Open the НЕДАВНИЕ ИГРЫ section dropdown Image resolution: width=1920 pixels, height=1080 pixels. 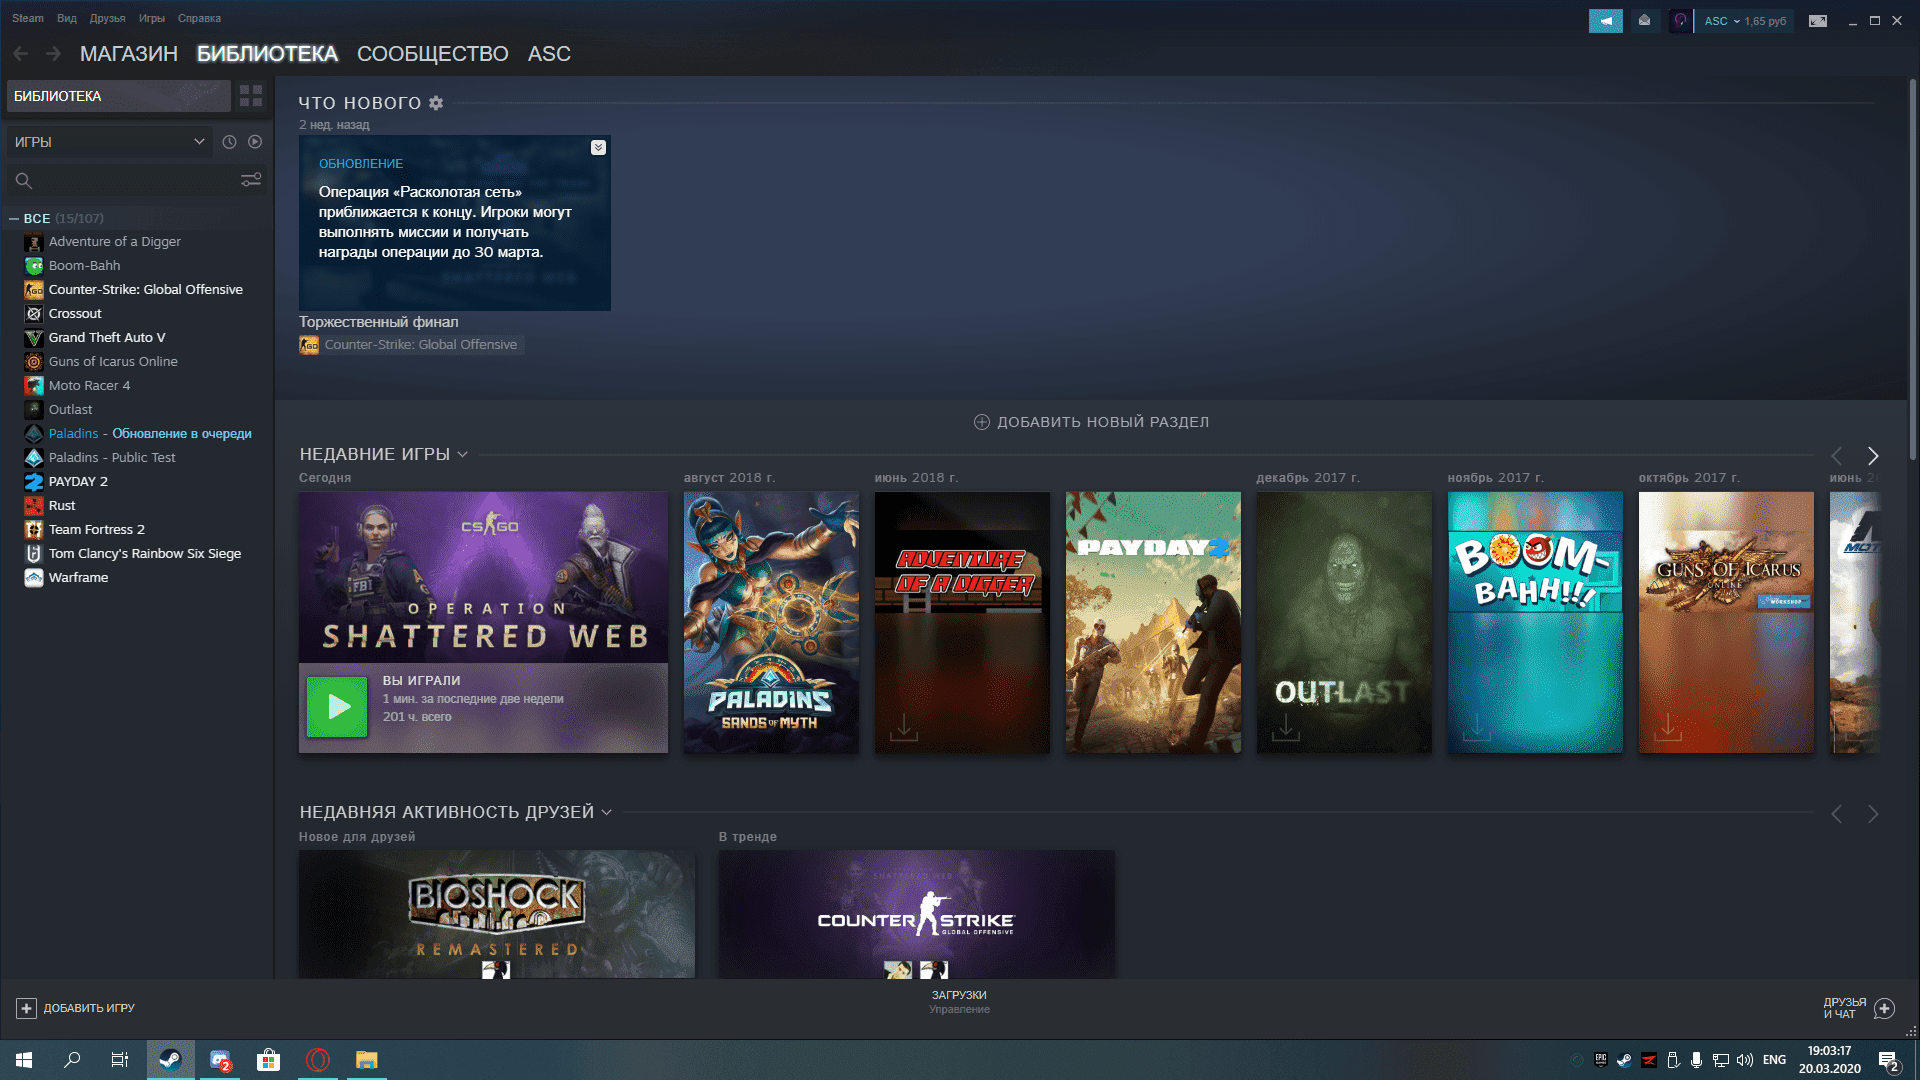click(463, 455)
